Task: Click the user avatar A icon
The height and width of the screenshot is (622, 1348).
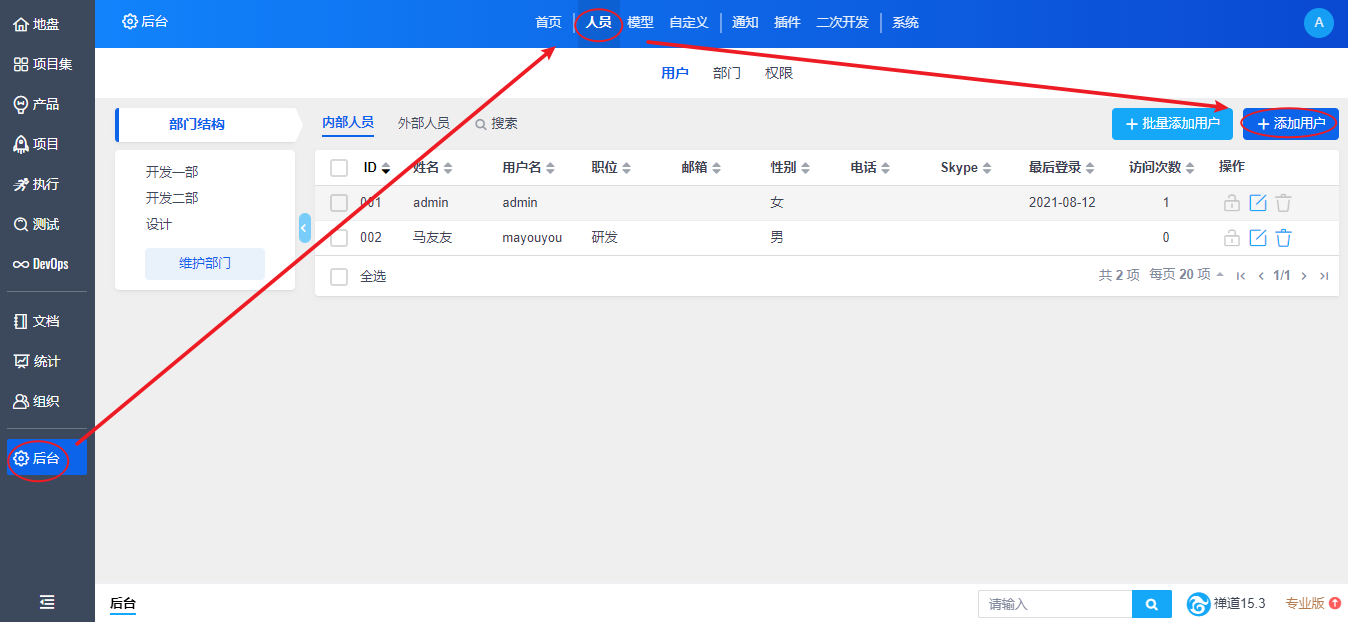Action: [1318, 22]
